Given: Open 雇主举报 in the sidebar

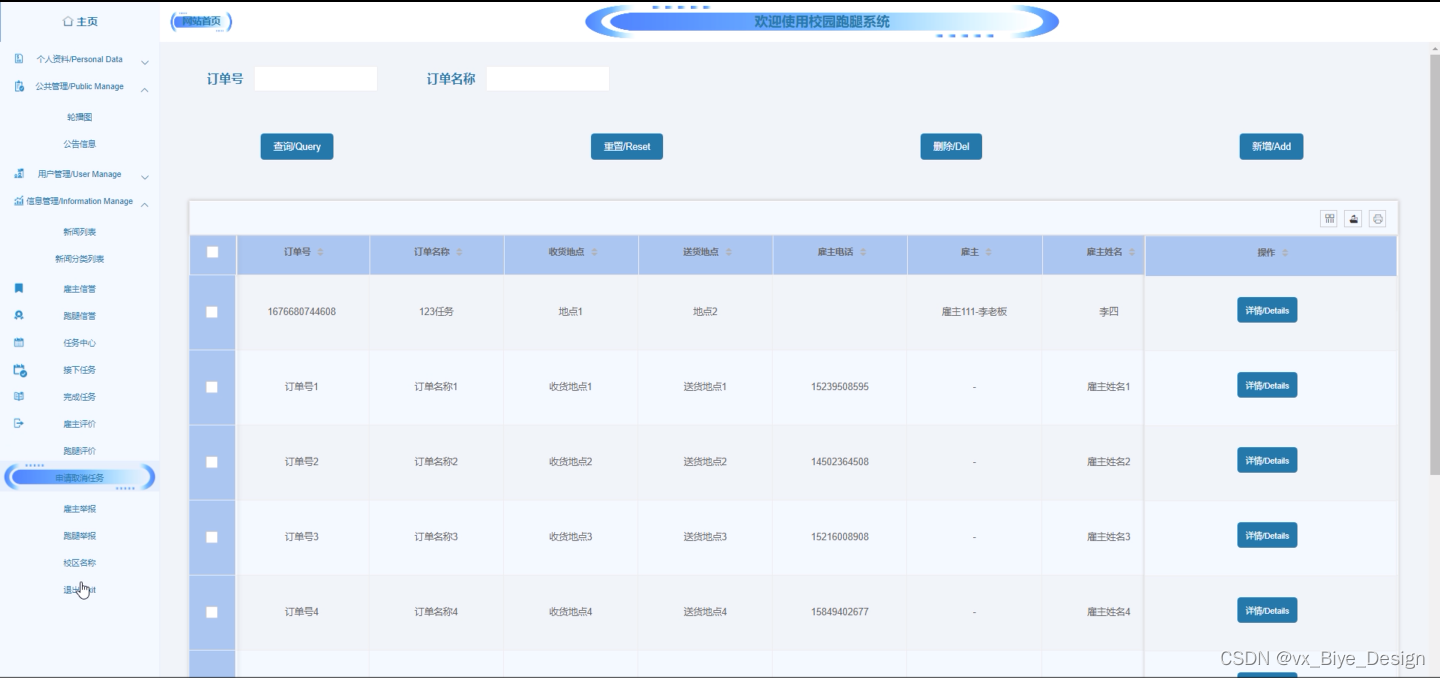Looking at the screenshot, I should click(x=80, y=509).
